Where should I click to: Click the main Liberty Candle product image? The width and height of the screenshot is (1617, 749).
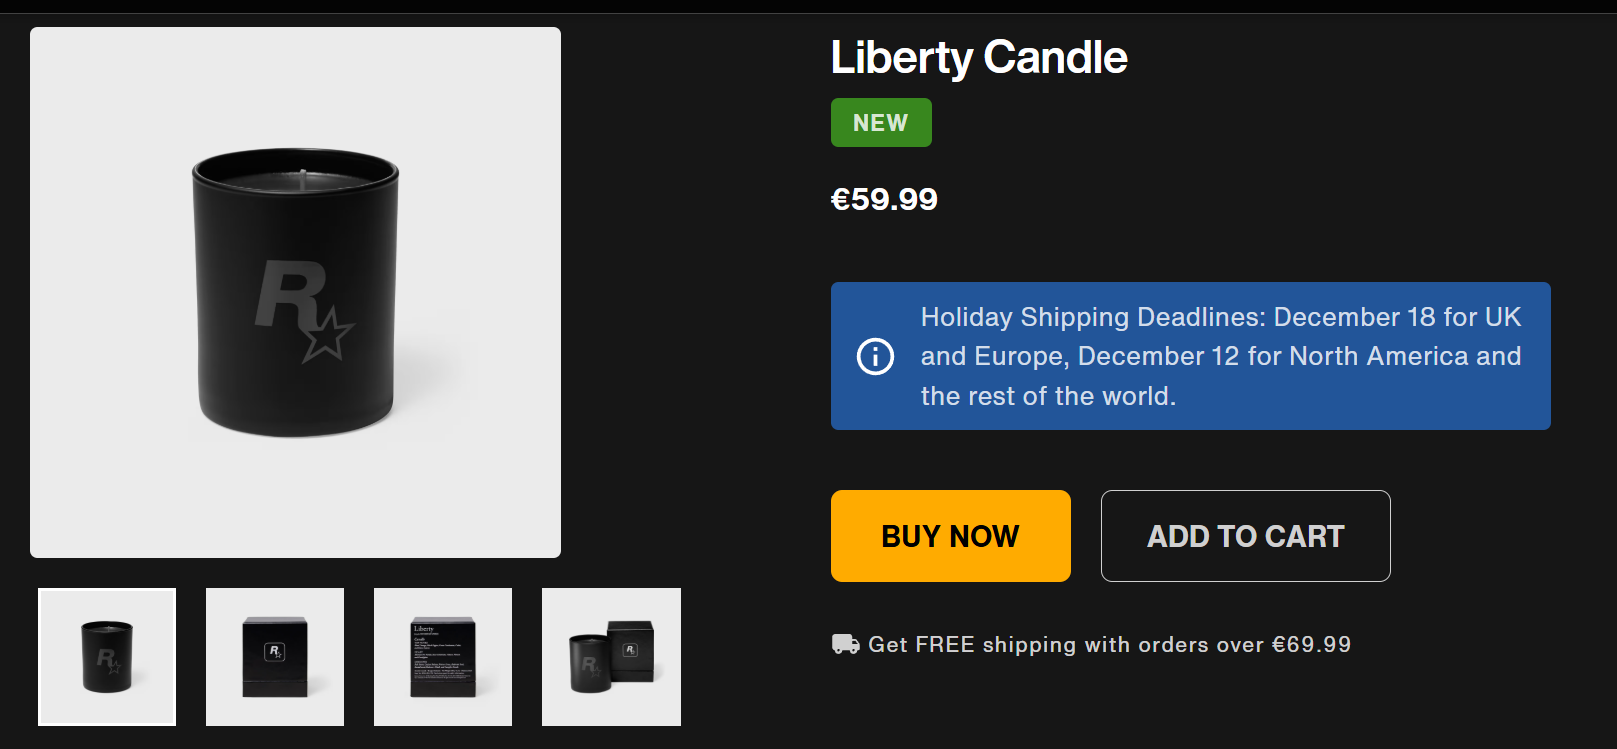295,292
